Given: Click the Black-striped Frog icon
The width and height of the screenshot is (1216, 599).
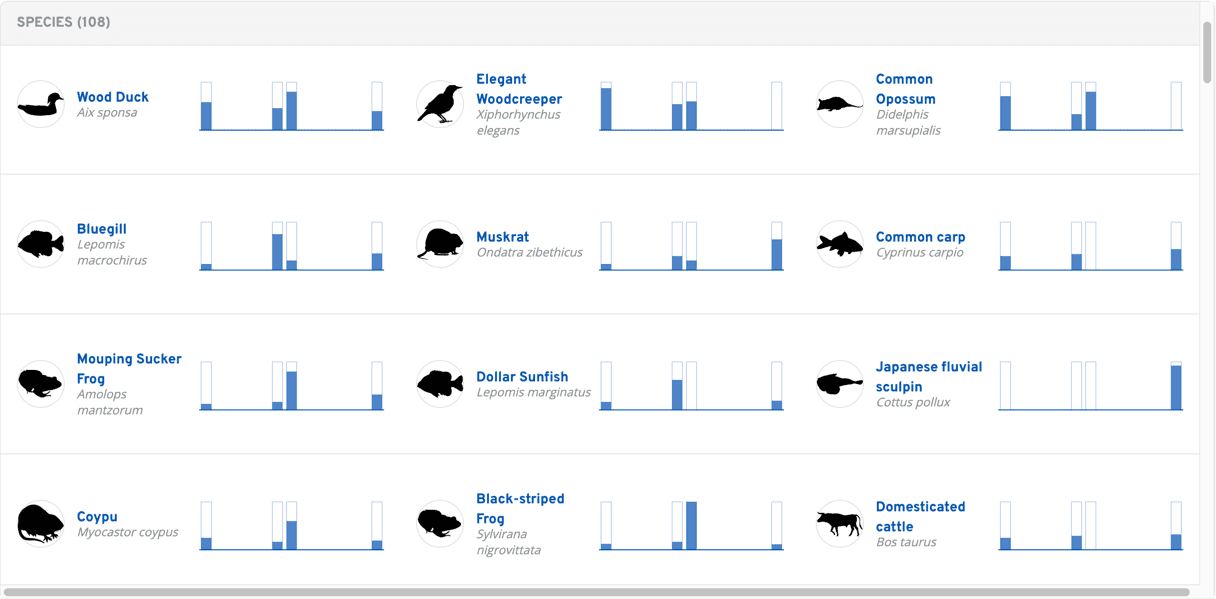Looking at the screenshot, I should [x=440, y=524].
